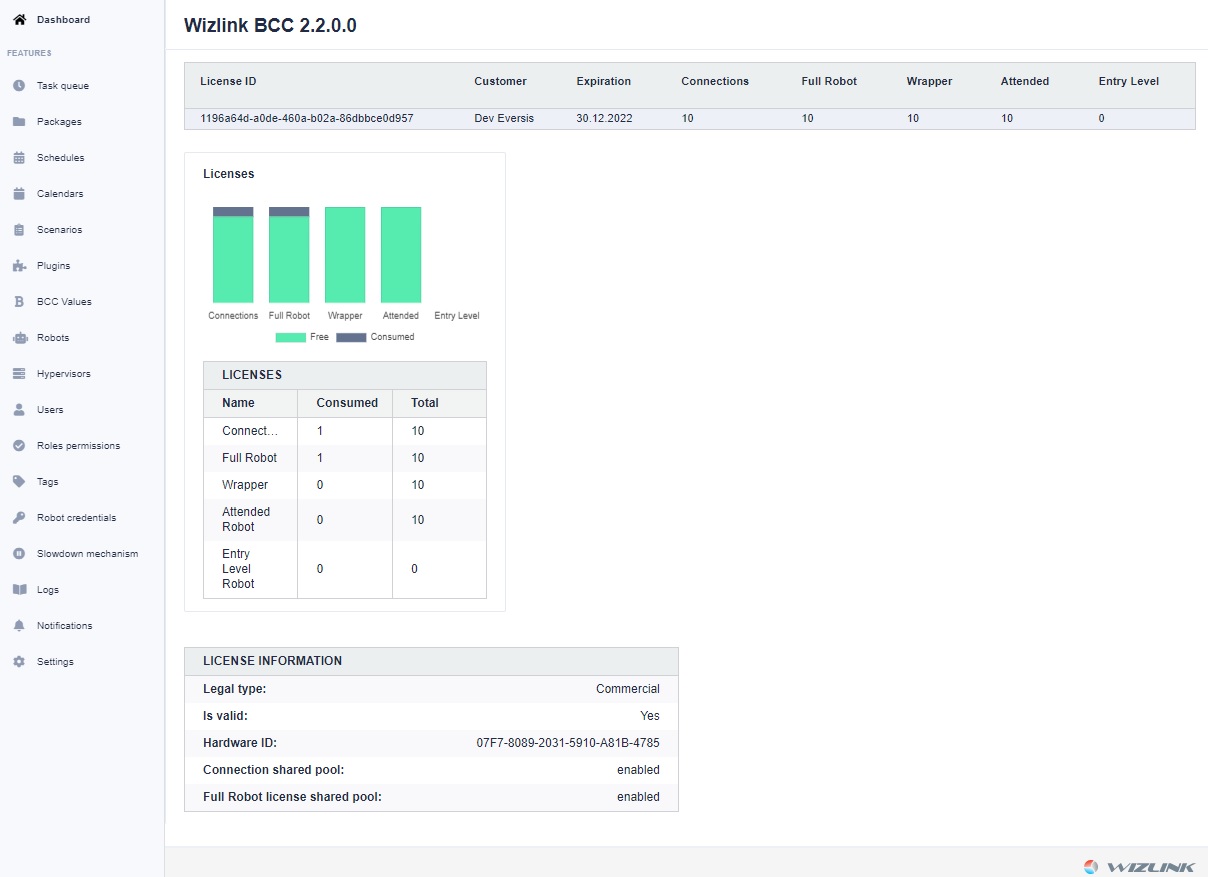Click the Robot credentials key icon

(x=19, y=518)
